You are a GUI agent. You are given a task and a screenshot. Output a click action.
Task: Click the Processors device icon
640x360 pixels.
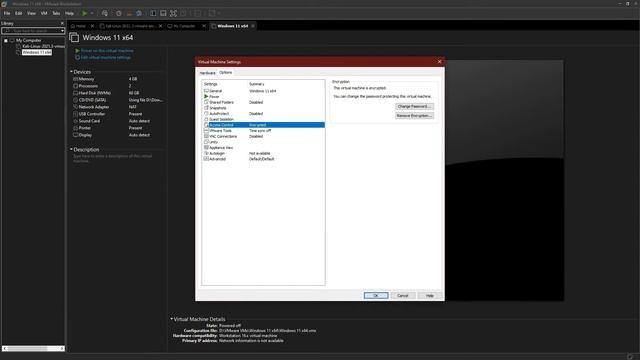[x=76, y=86]
